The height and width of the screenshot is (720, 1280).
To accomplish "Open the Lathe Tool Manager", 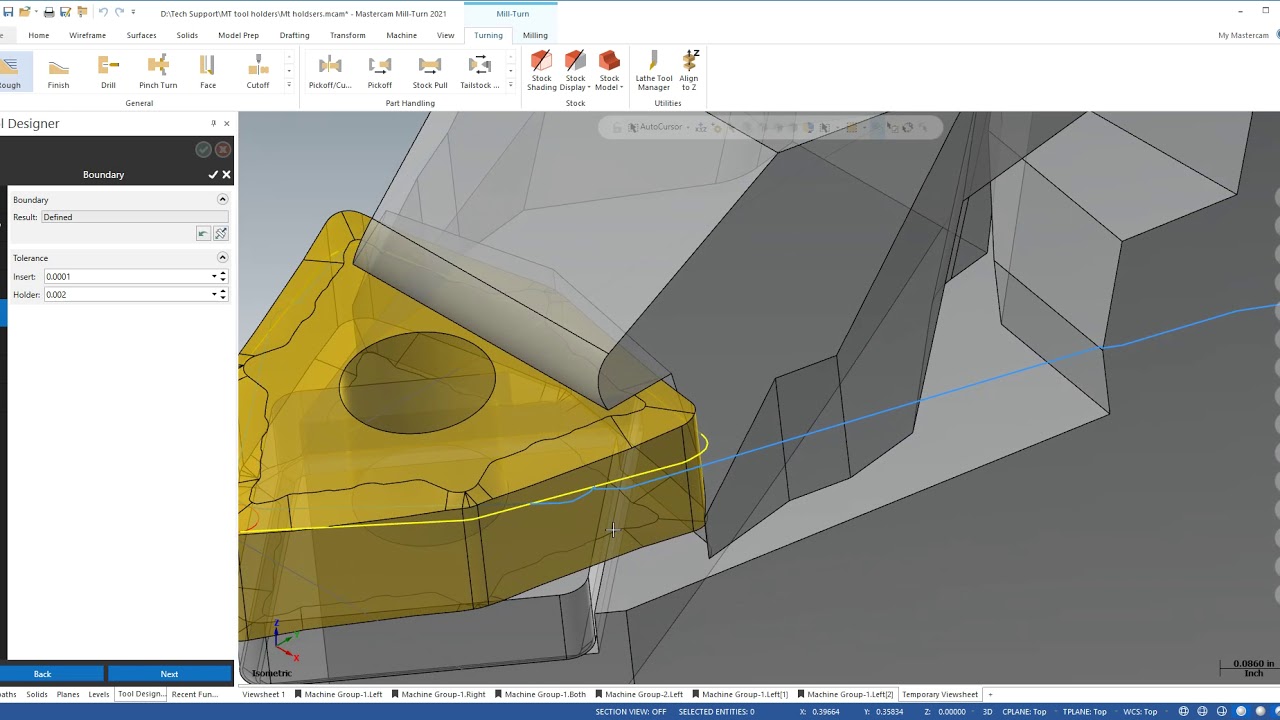I will pyautogui.click(x=654, y=72).
